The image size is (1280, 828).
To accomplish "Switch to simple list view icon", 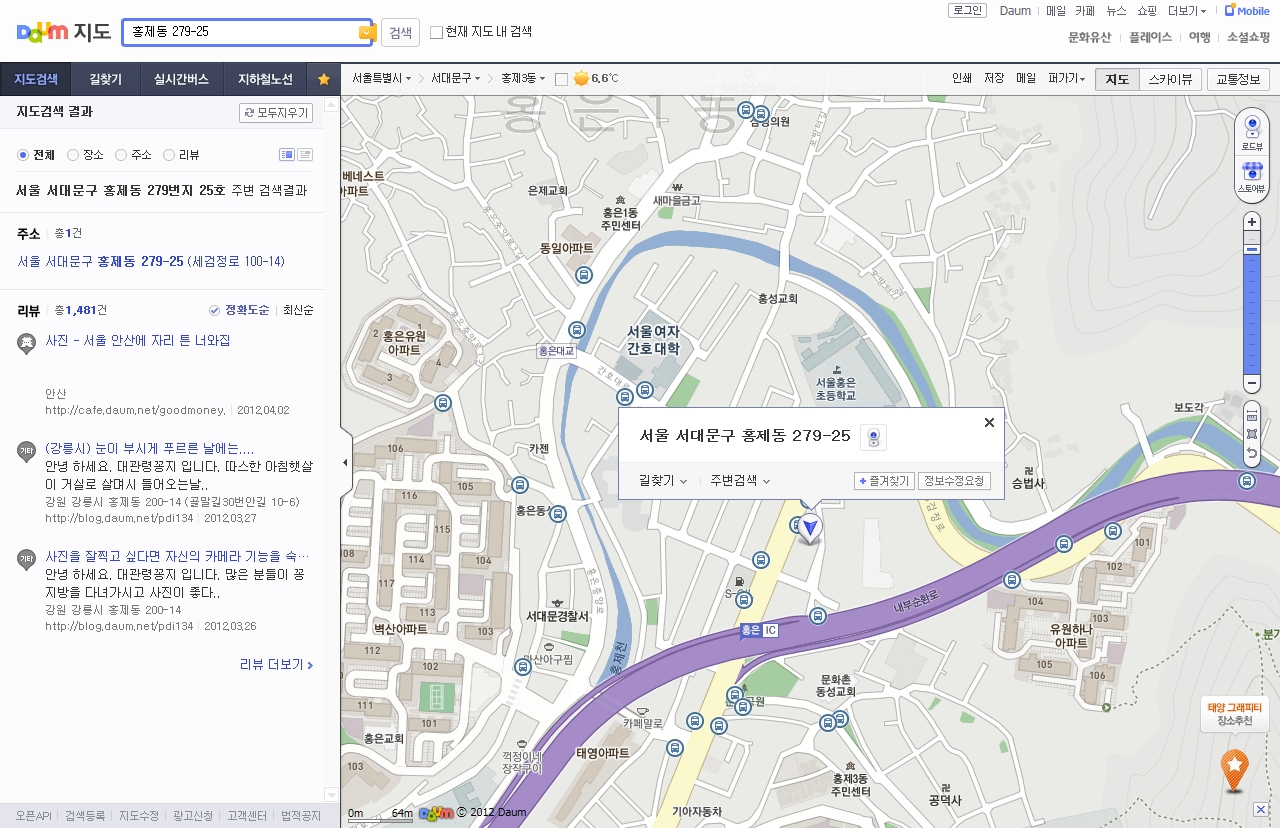I will coord(305,154).
